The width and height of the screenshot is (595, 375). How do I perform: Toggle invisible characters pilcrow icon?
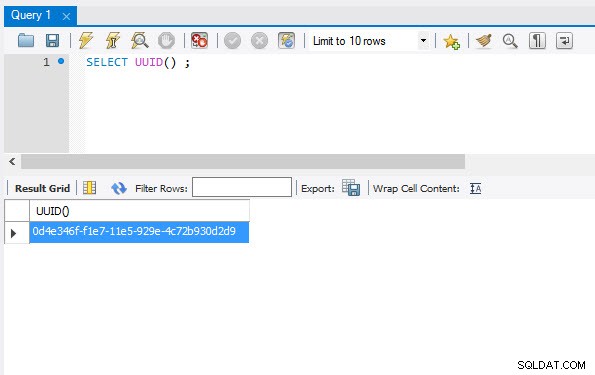[x=537, y=41]
